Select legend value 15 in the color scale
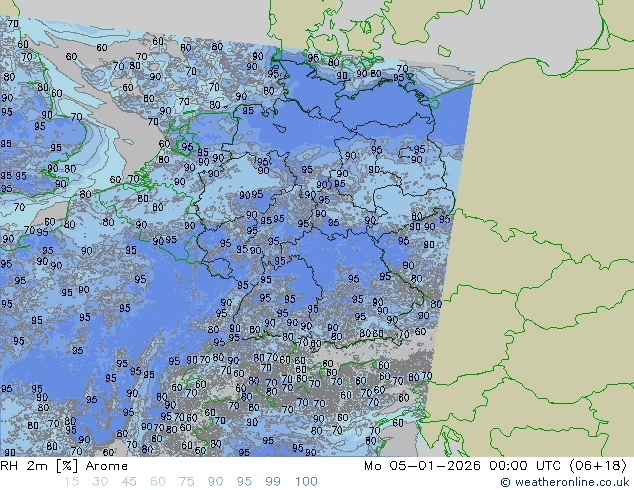Screen dimensions: 634x490 coord(71,482)
